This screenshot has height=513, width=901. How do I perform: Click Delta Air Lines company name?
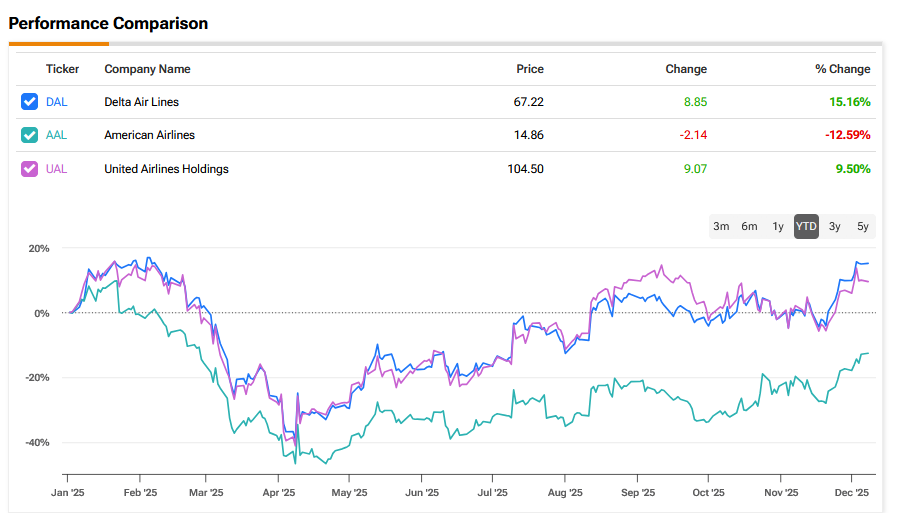point(142,102)
